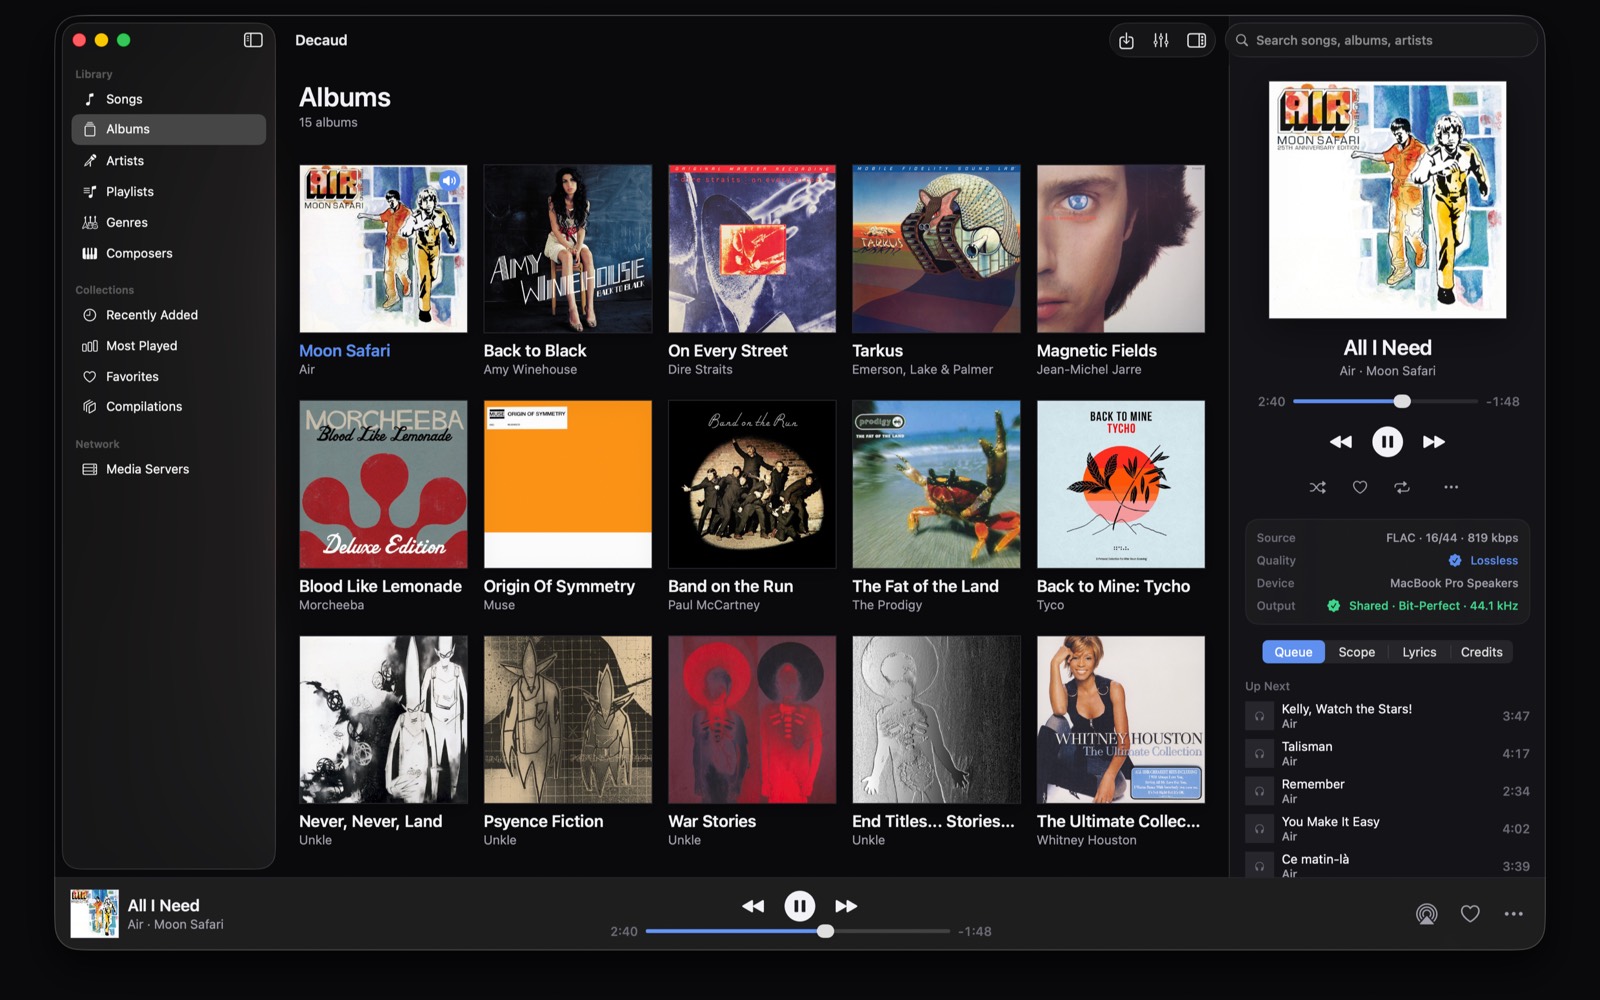
Task: Click the Moon Safari album title link
Action: point(345,351)
